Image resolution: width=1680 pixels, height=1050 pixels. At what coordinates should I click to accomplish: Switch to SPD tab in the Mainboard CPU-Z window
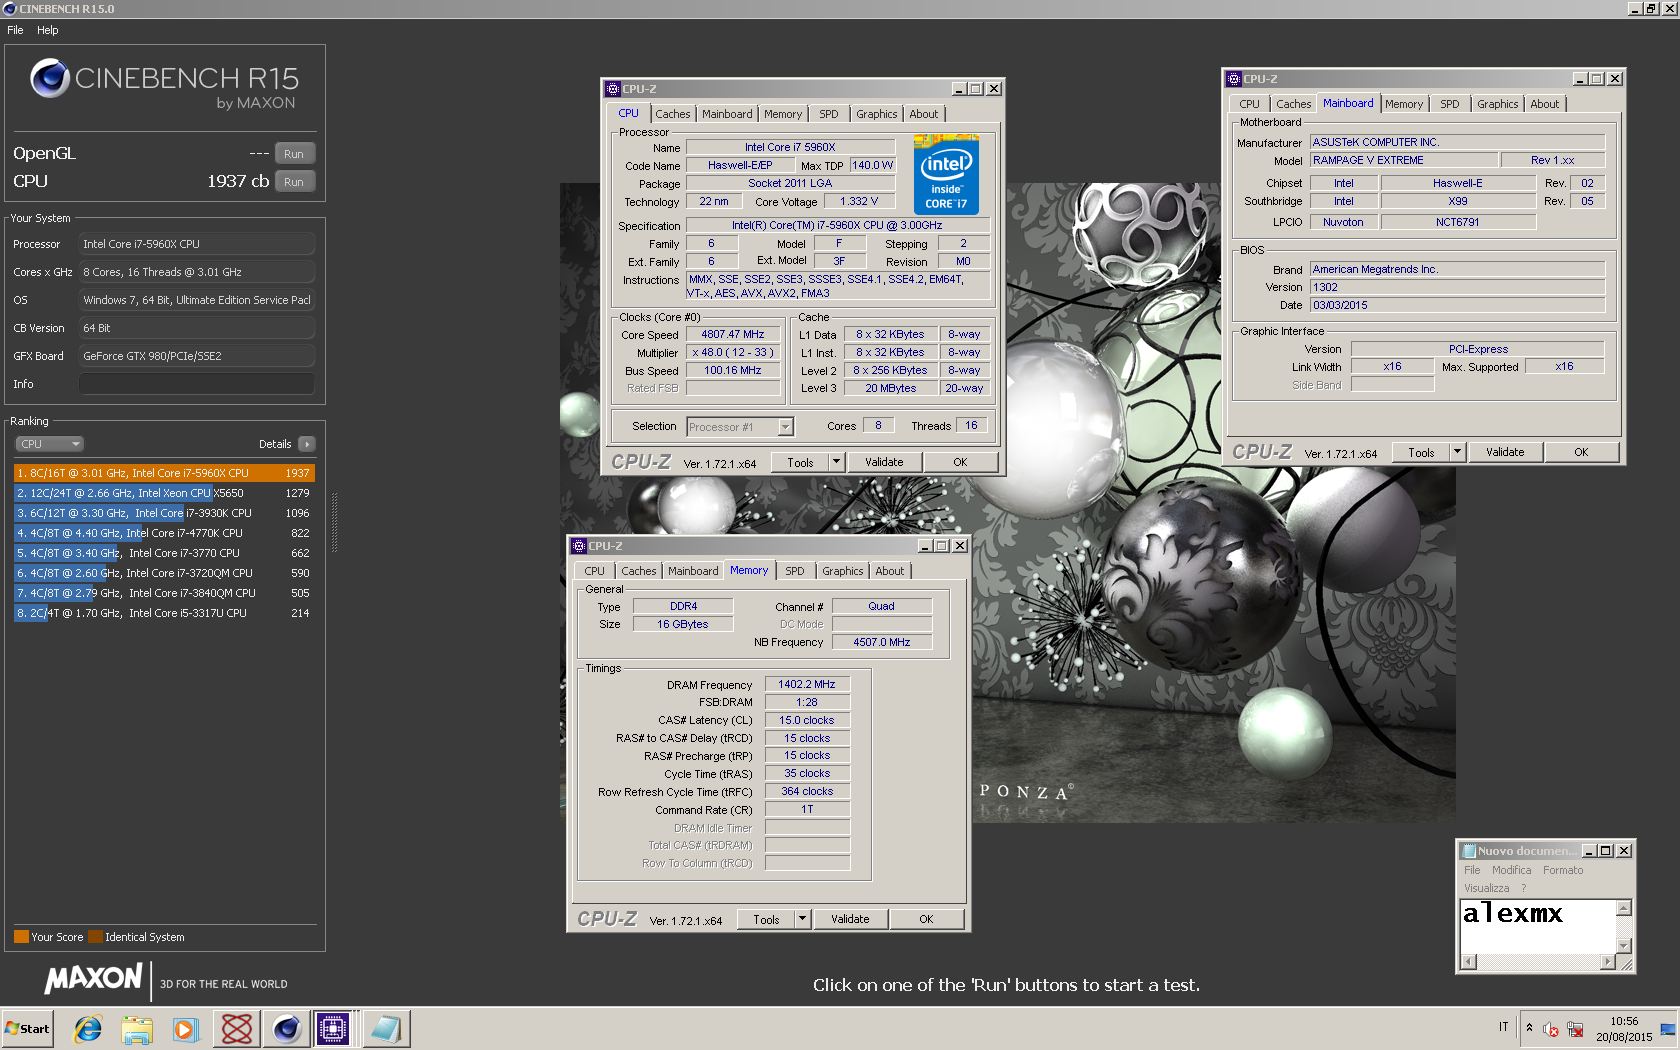(1450, 104)
